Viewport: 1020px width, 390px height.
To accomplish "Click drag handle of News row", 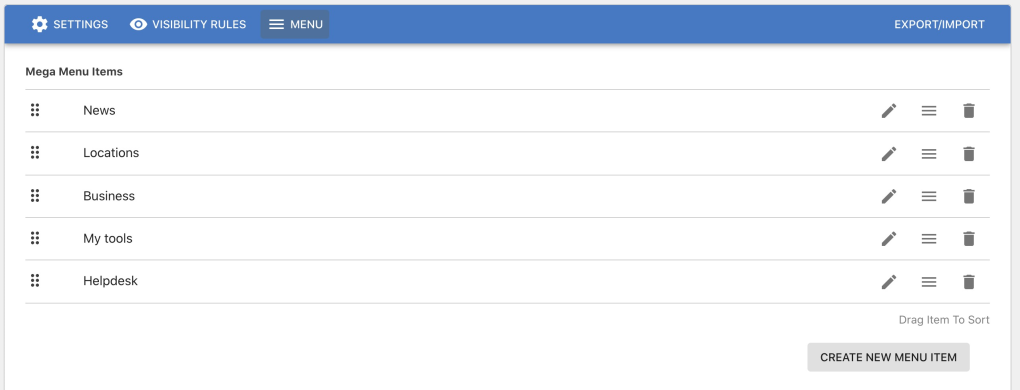I will 35,110.
